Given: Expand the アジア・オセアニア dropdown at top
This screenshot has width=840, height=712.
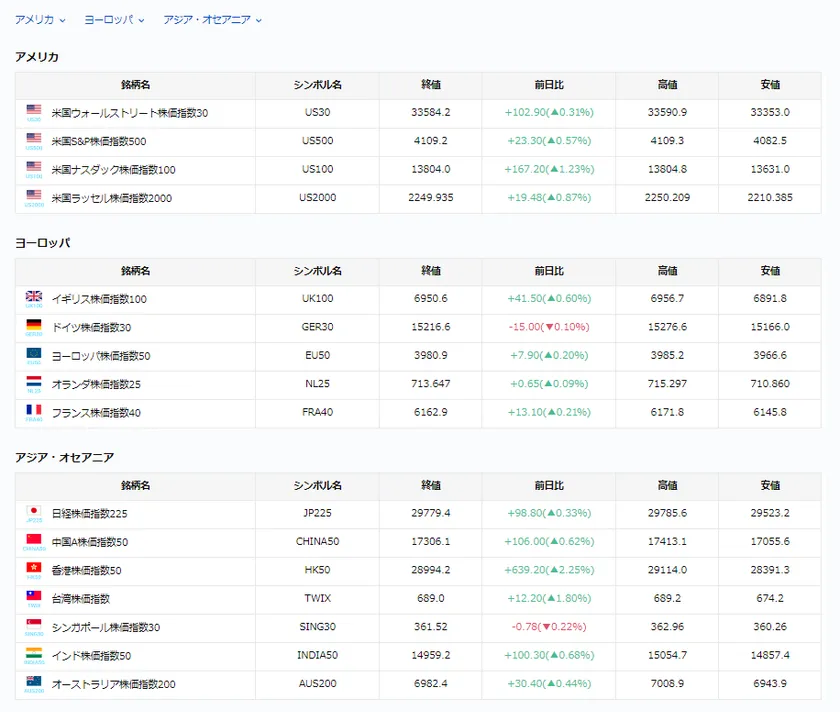Looking at the screenshot, I should (x=212, y=20).
